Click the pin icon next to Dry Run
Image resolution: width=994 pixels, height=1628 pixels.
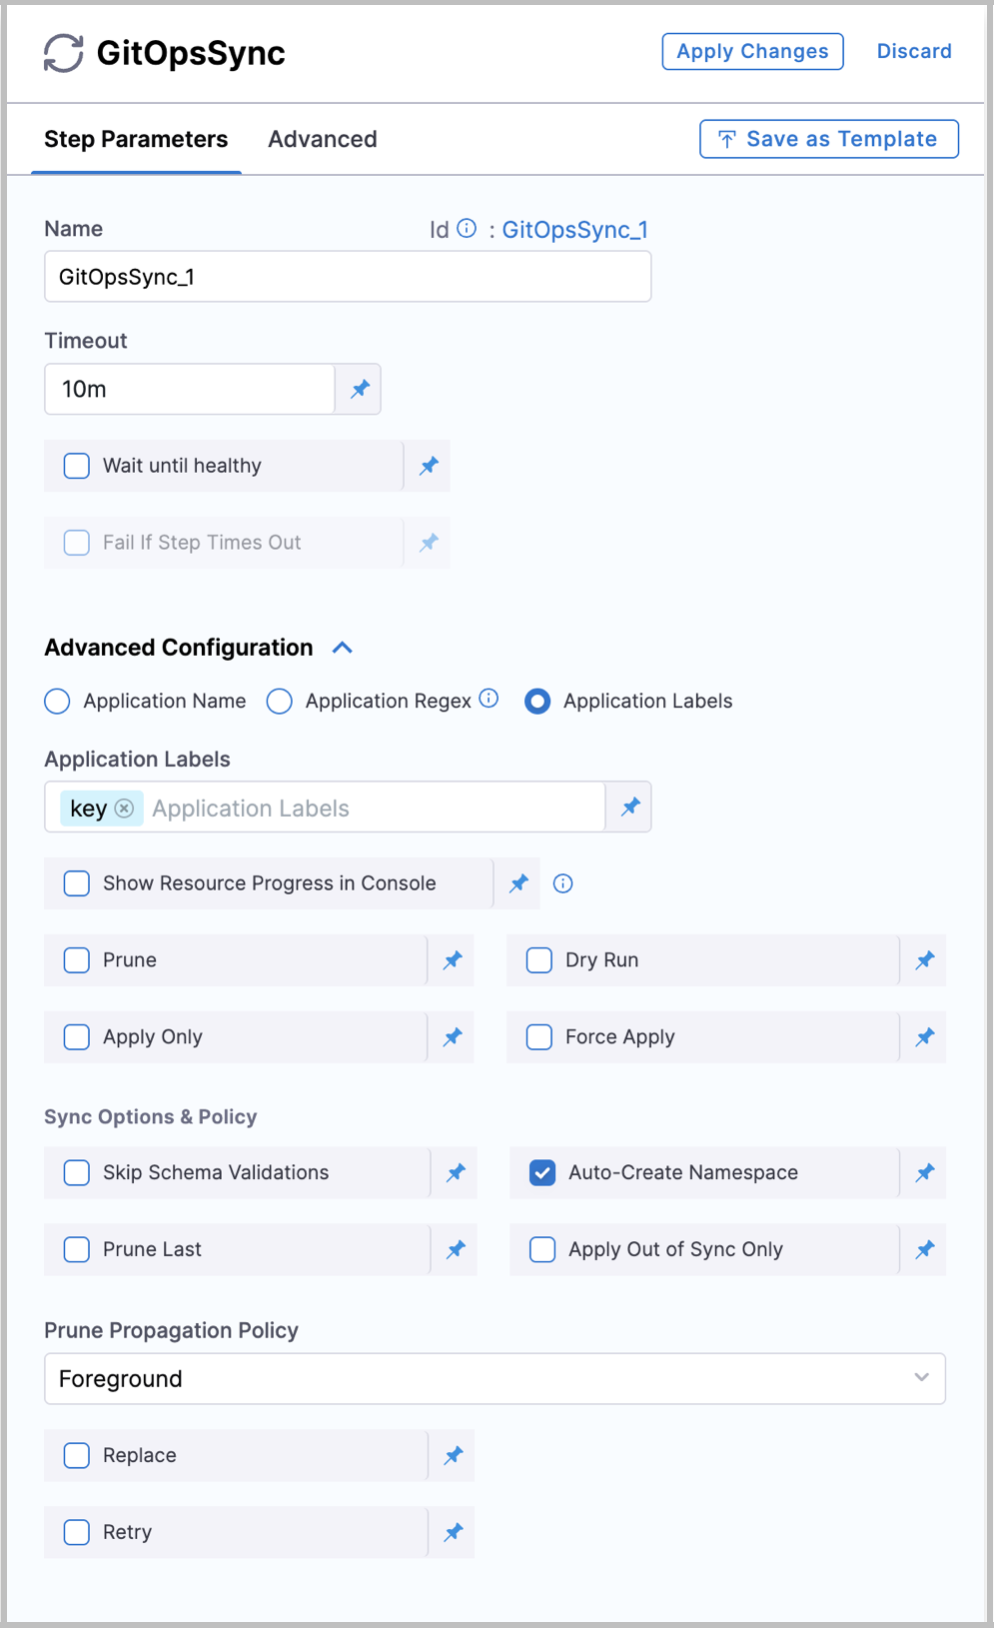[925, 960]
